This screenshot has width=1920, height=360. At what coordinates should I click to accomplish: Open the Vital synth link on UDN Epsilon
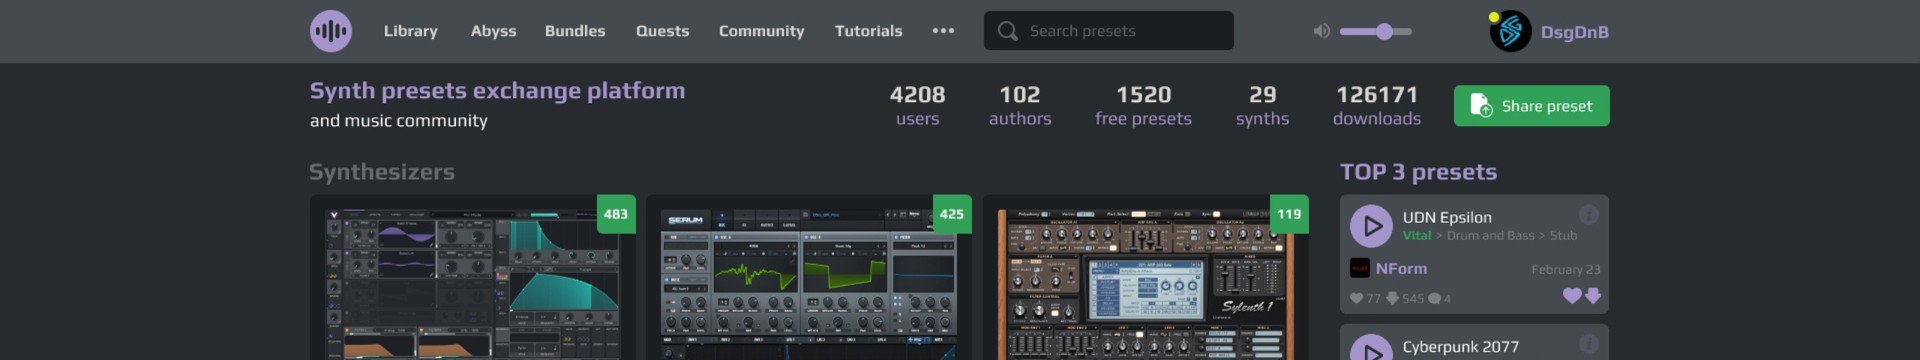coord(1417,236)
